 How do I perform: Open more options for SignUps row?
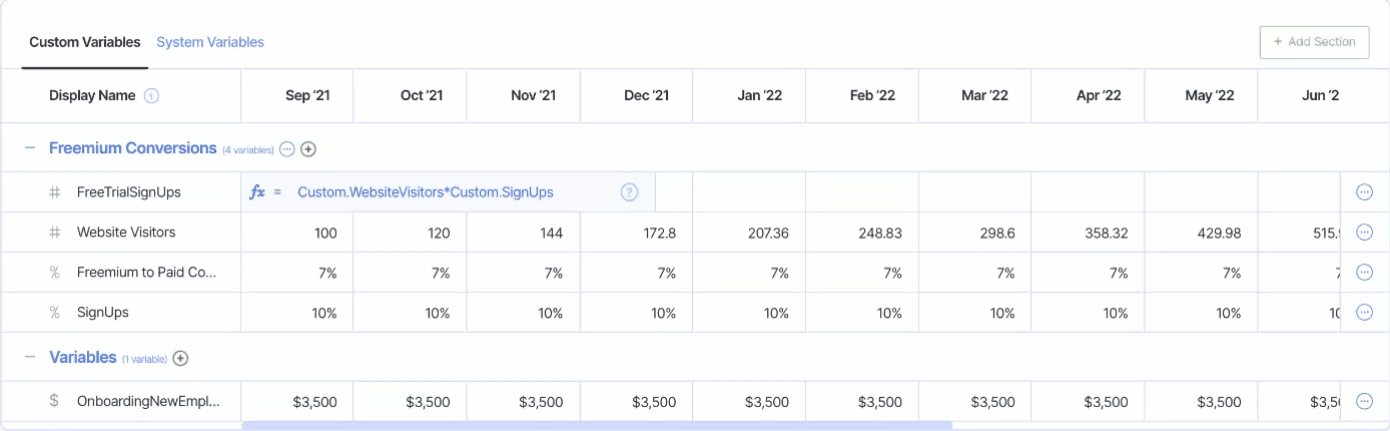click(x=1364, y=312)
